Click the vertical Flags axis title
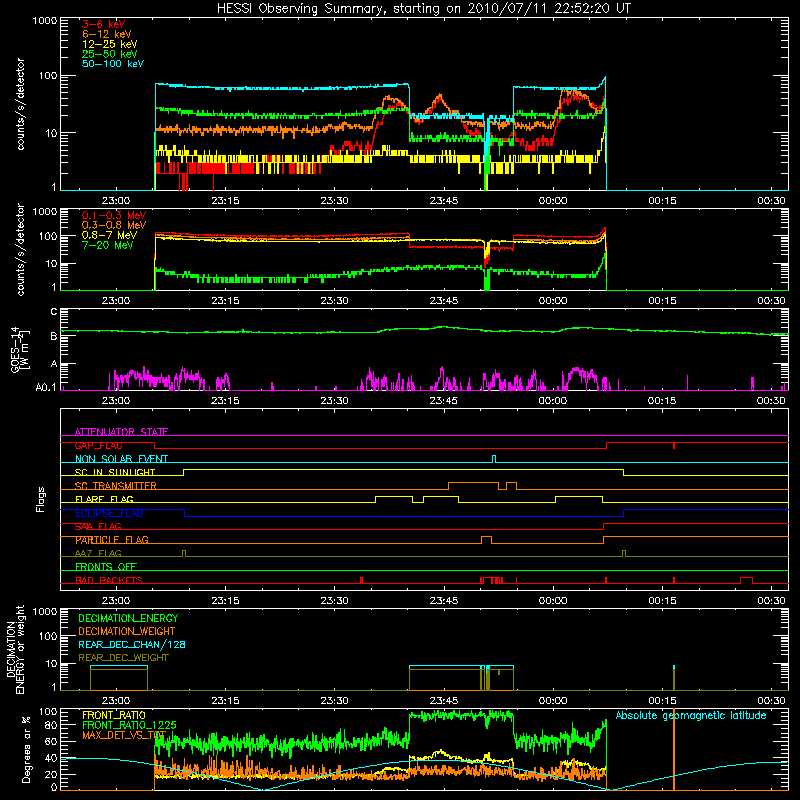Image resolution: width=800 pixels, height=800 pixels. pos(41,499)
